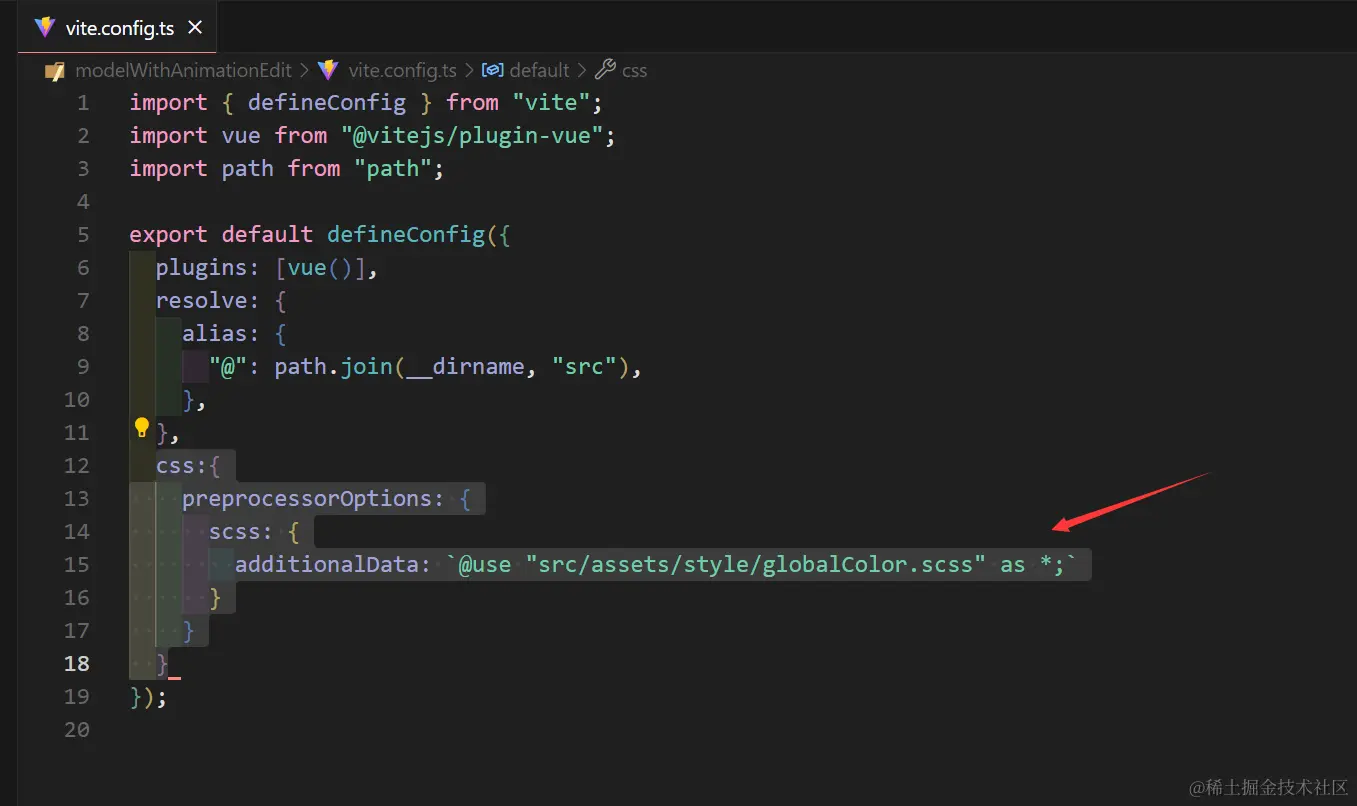
Task: Click the css property on line 12
Action: pyautogui.click(x=175, y=466)
